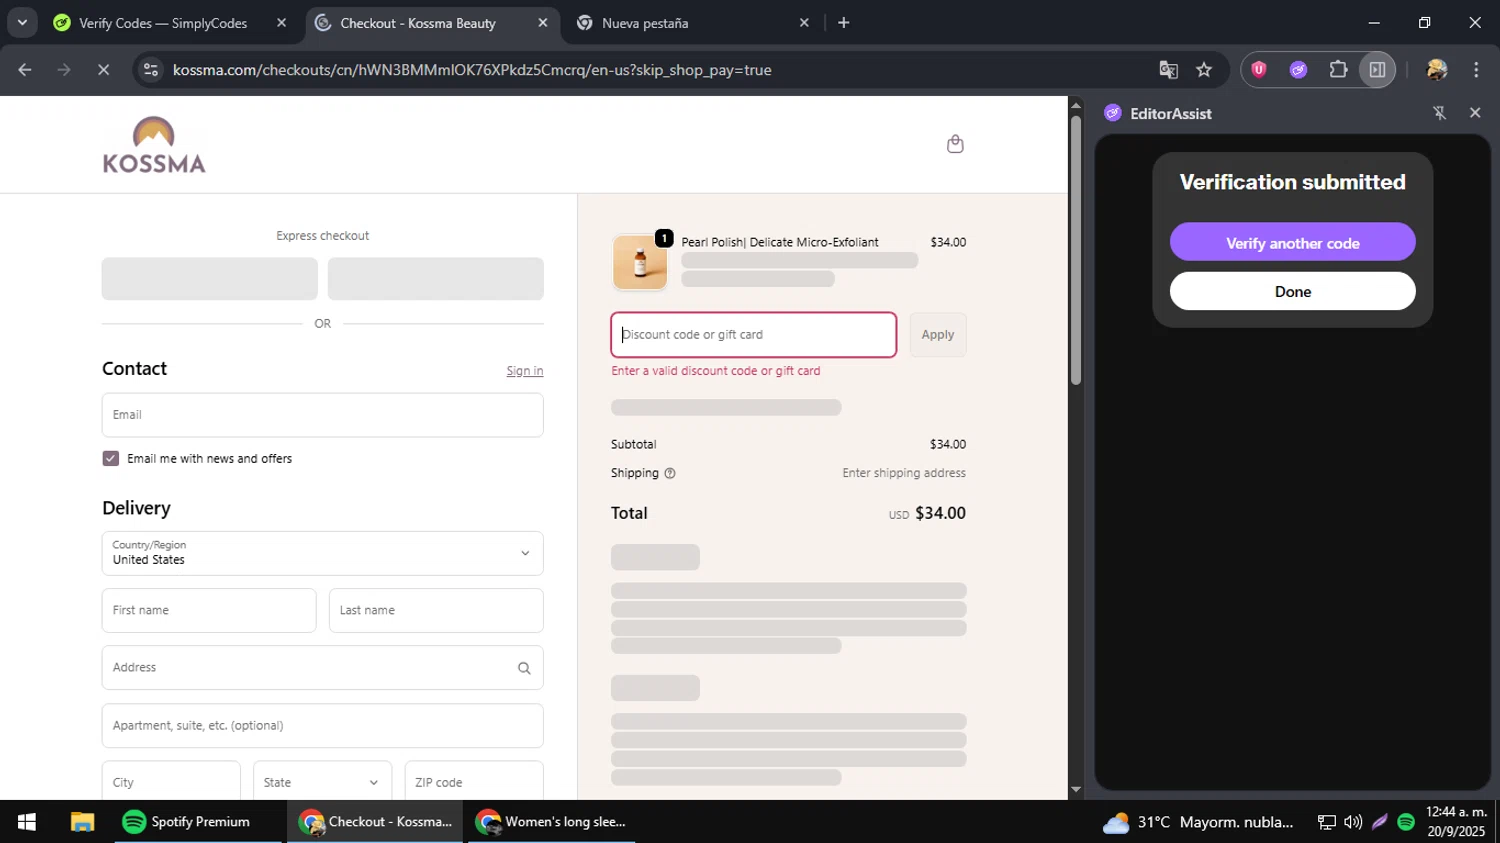
Task: Open the network tray icon
Action: [1327, 822]
